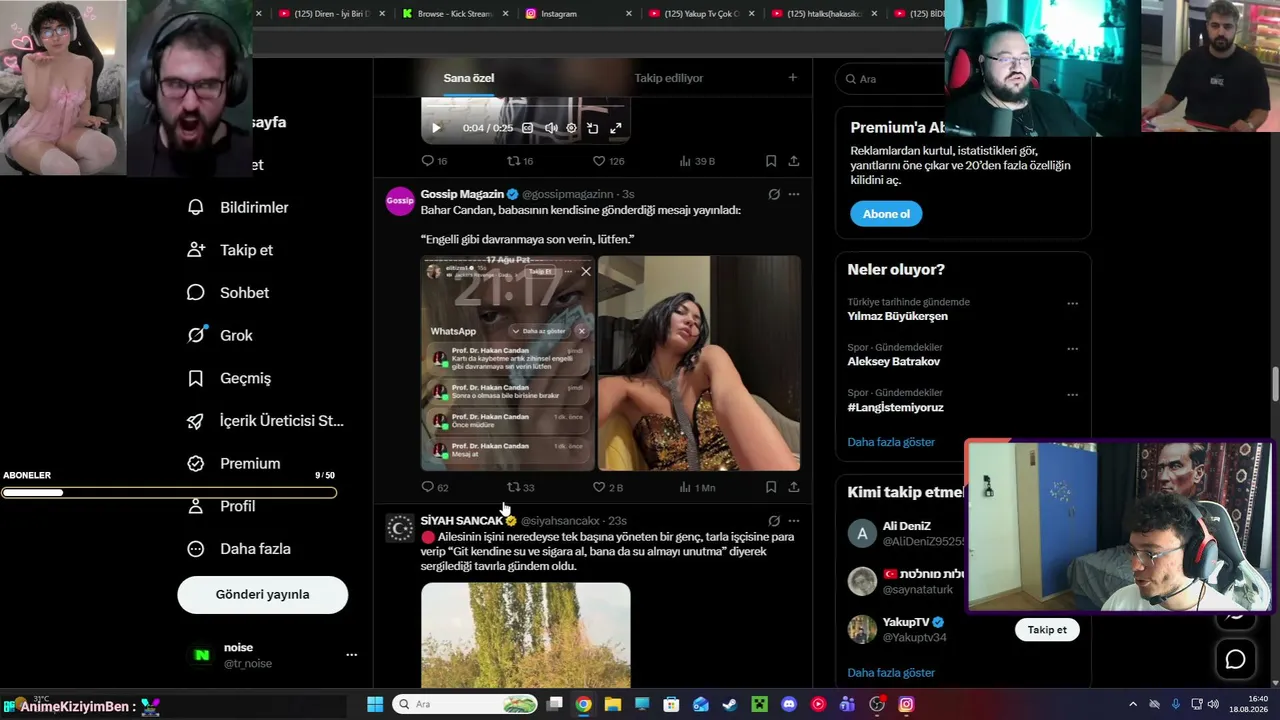
Task: Open Gossip Magazin post's more options menu
Action: click(x=794, y=194)
